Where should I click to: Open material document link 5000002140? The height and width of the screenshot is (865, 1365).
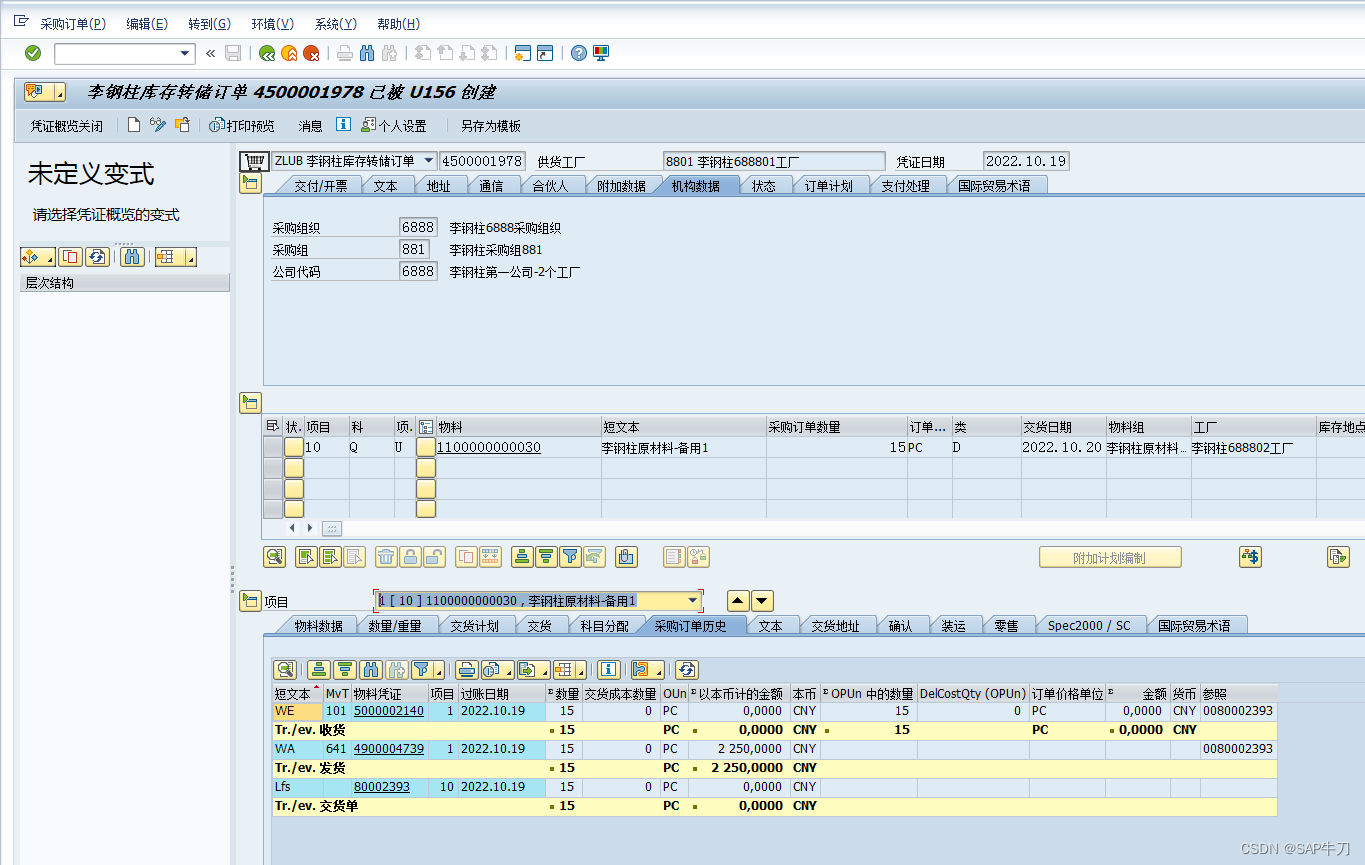coord(388,711)
